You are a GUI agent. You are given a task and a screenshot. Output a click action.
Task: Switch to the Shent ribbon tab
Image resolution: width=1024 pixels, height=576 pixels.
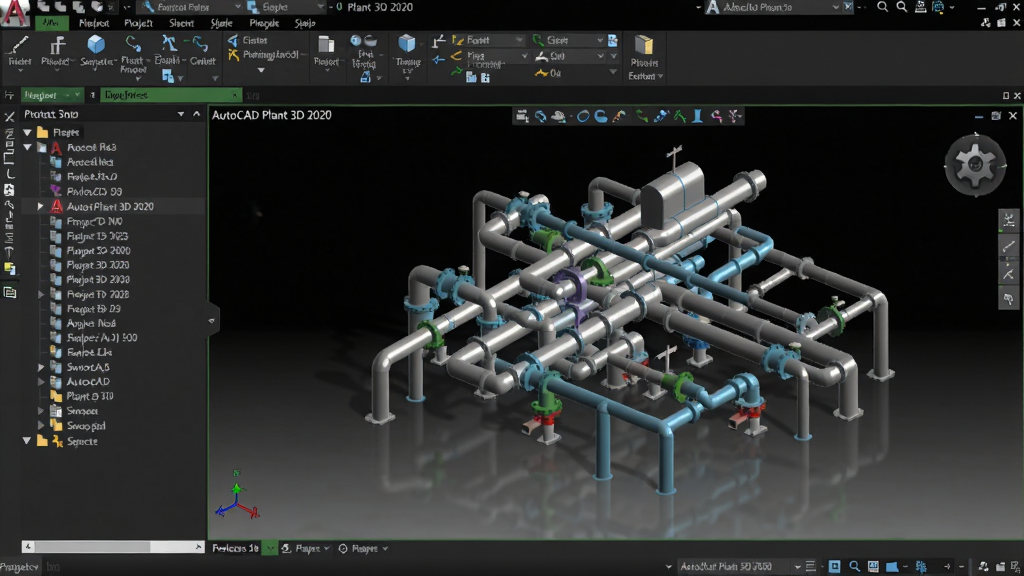[182, 23]
